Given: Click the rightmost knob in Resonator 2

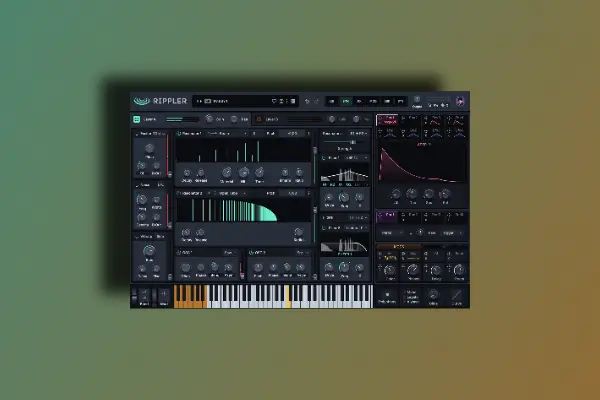Looking at the screenshot, I should 298,232.
